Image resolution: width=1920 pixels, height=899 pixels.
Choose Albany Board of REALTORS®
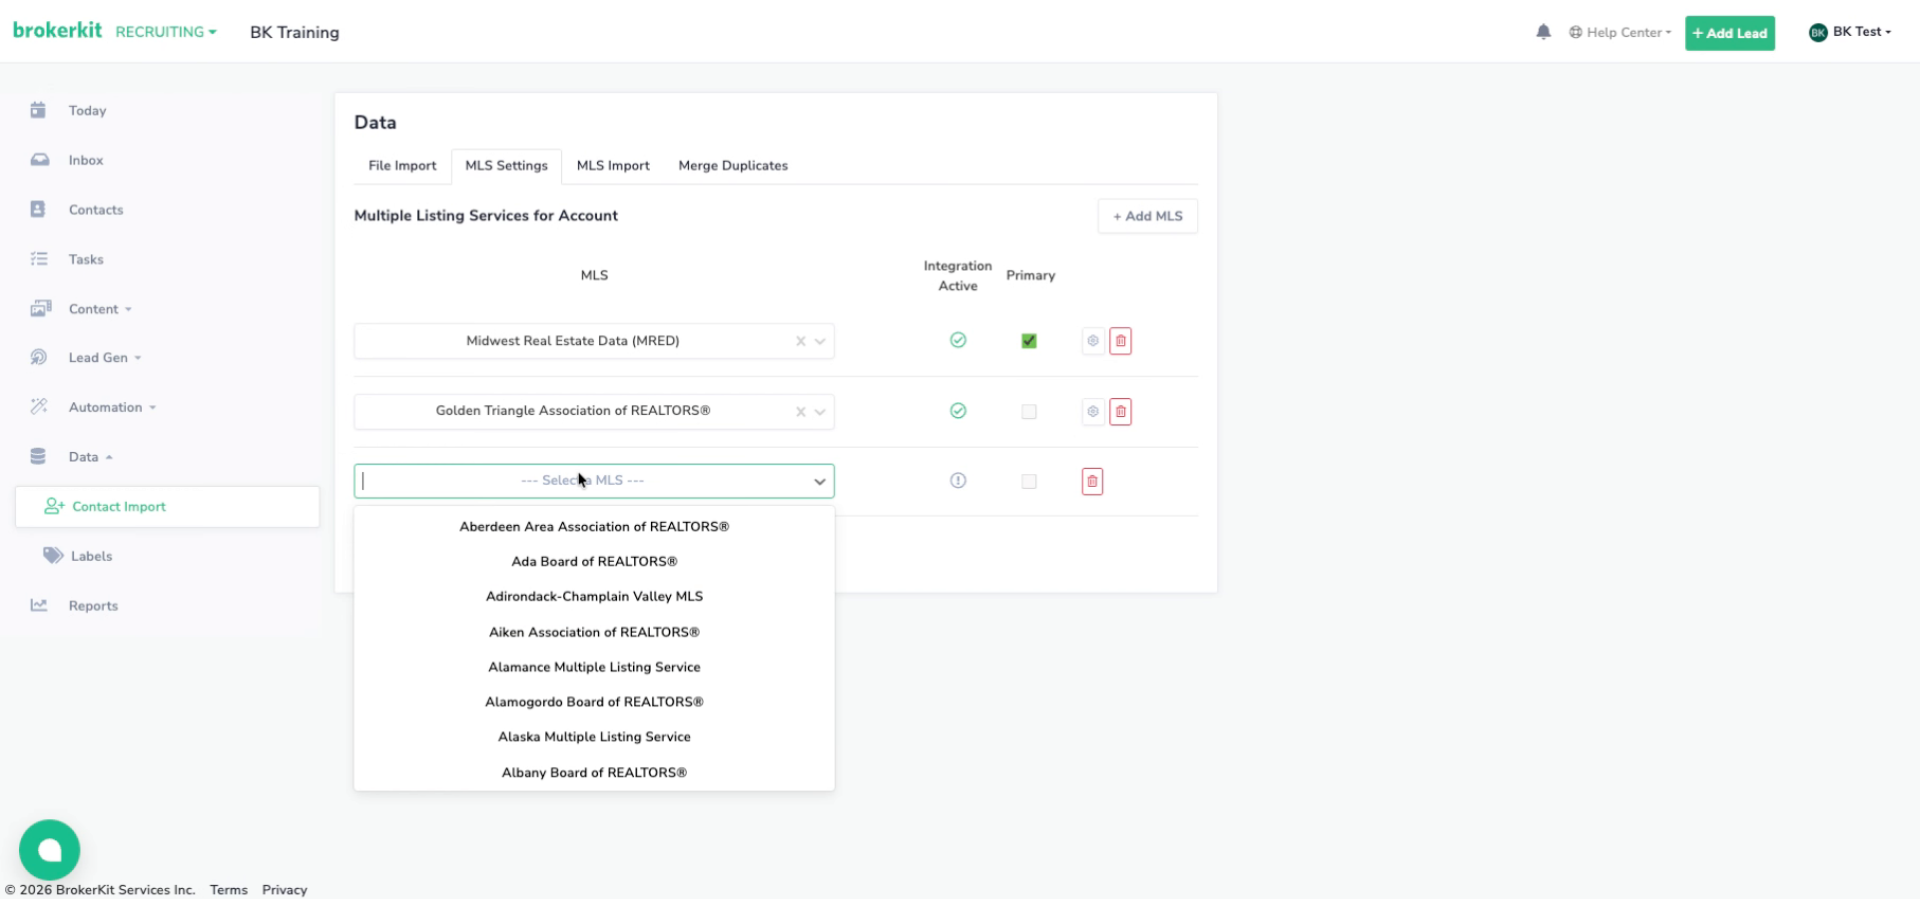point(594,772)
